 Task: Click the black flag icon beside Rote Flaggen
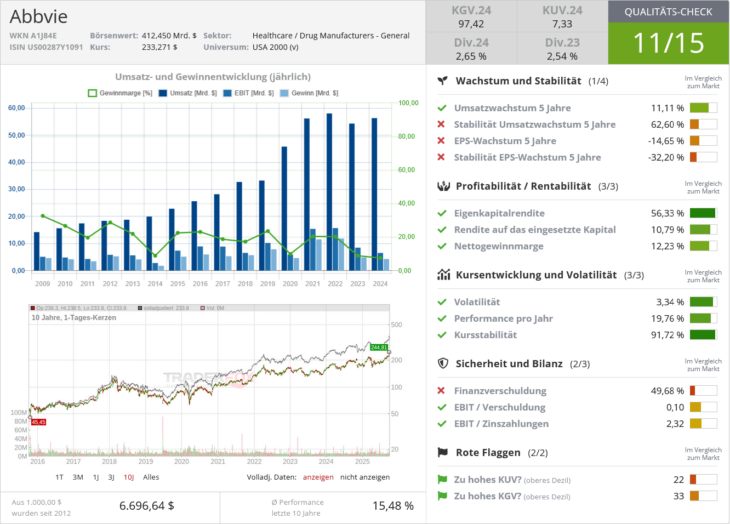tap(442, 453)
